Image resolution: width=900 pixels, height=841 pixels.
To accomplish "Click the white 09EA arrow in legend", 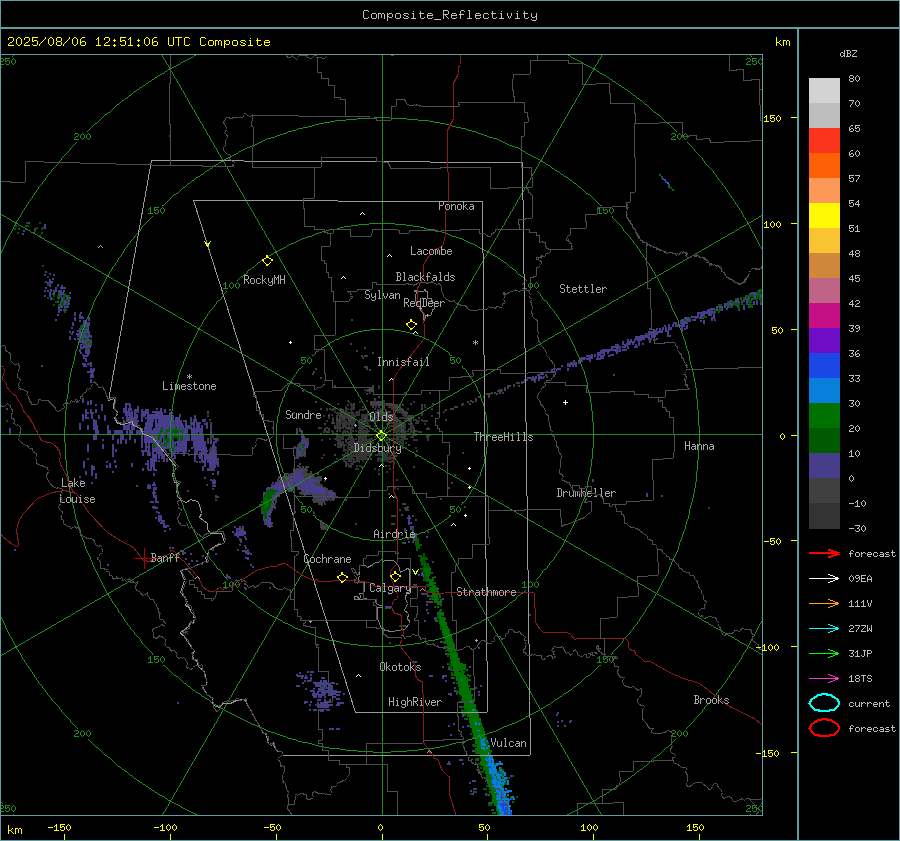I will click(824, 579).
